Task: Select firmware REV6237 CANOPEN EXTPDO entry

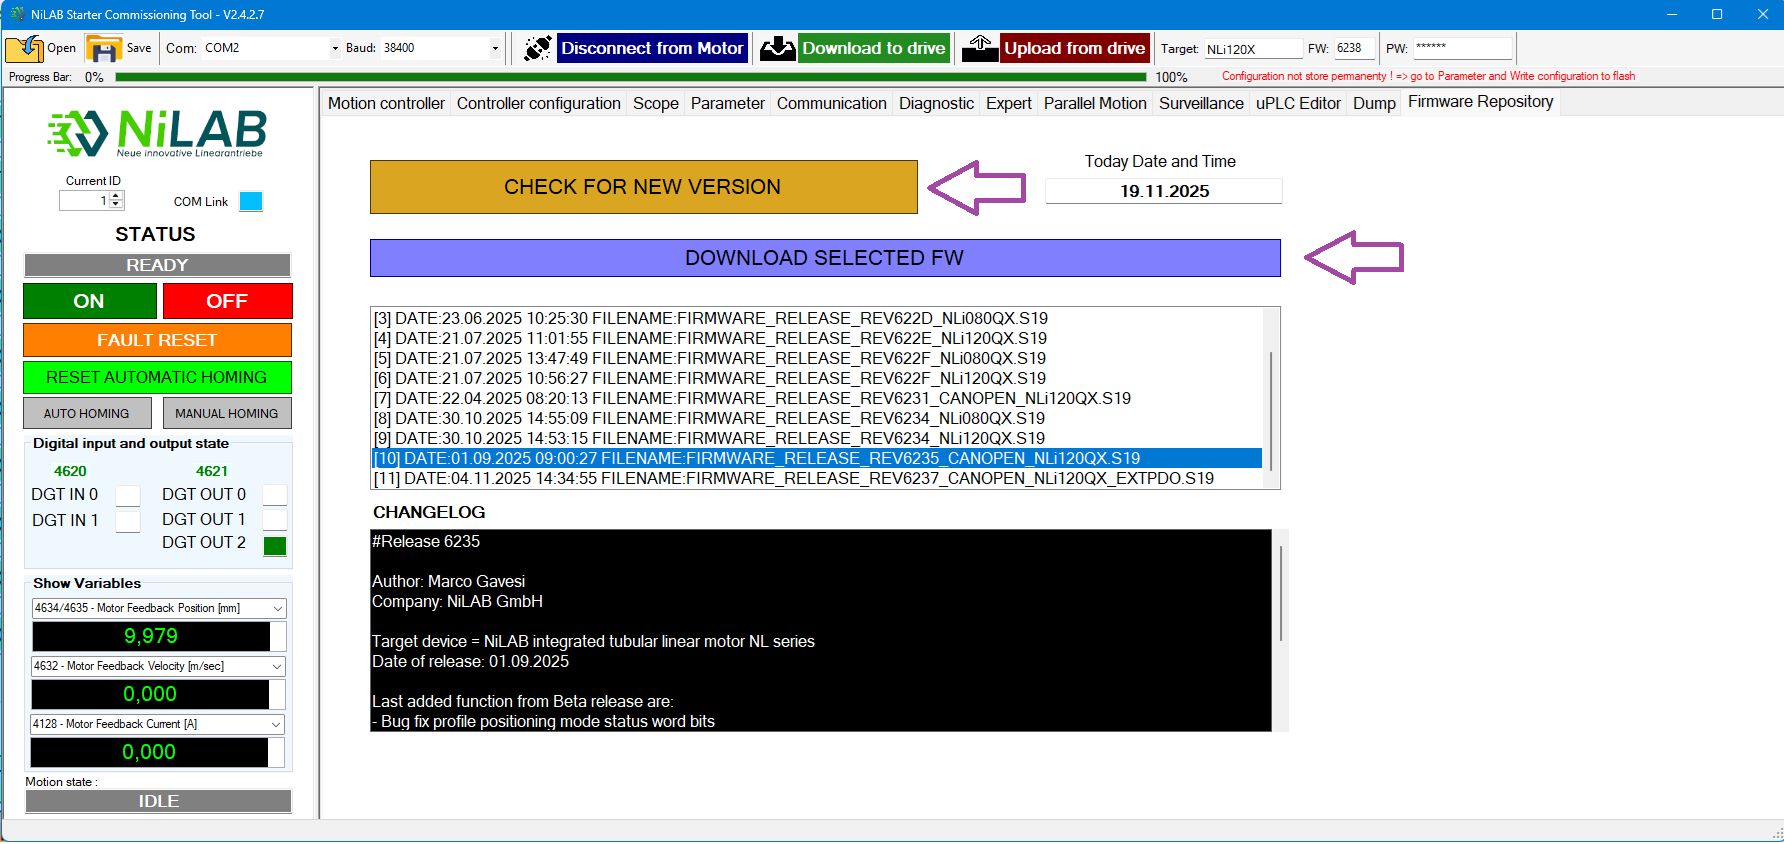Action: pyautogui.click(x=793, y=478)
